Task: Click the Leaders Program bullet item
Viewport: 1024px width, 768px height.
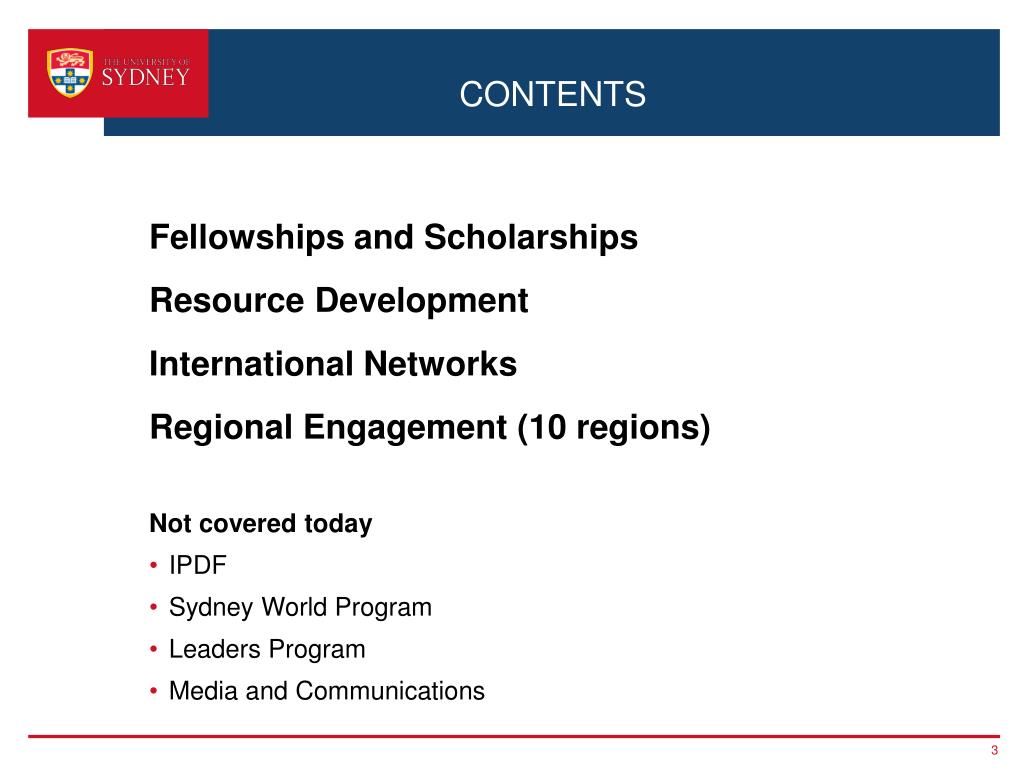Action: (x=267, y=649)
